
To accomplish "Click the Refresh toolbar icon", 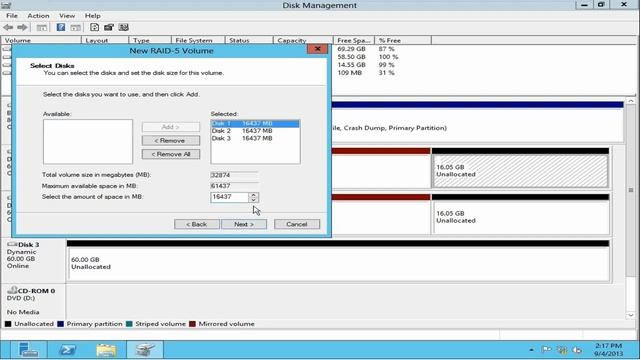I will pos(94,27).
